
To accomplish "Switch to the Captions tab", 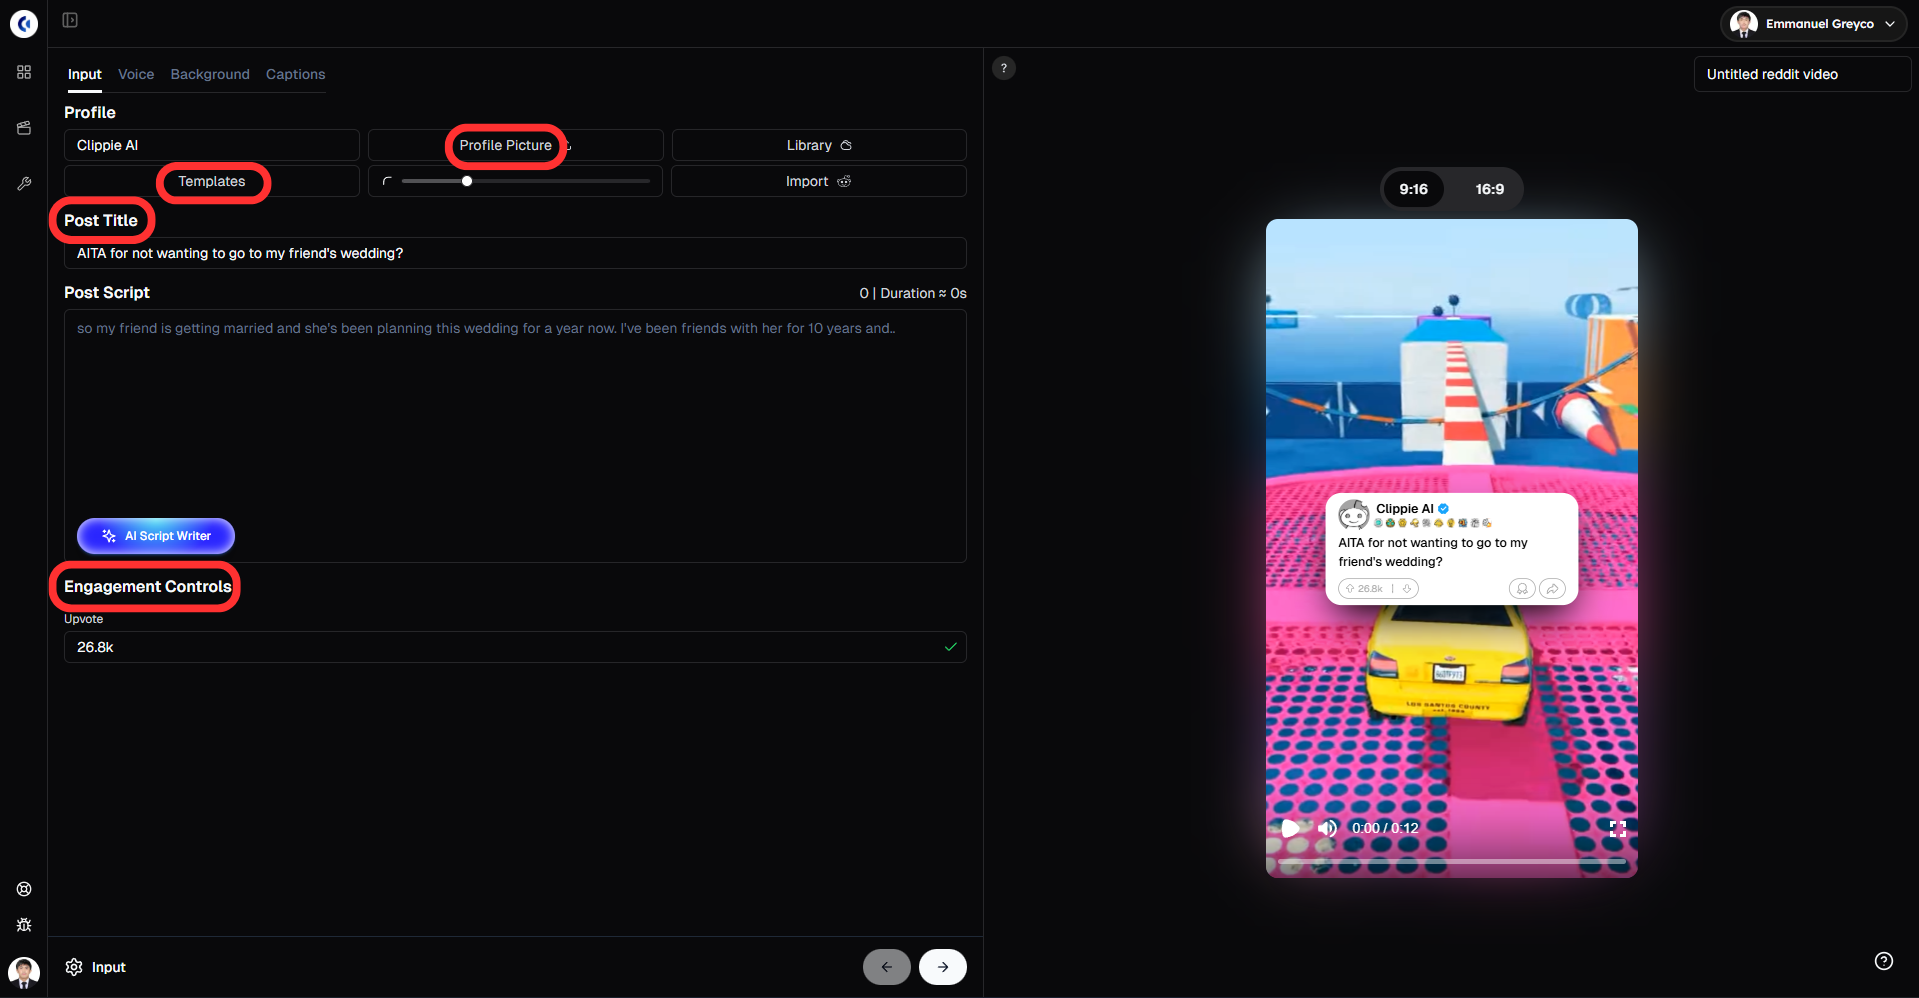I will click(x=296, y=75).
